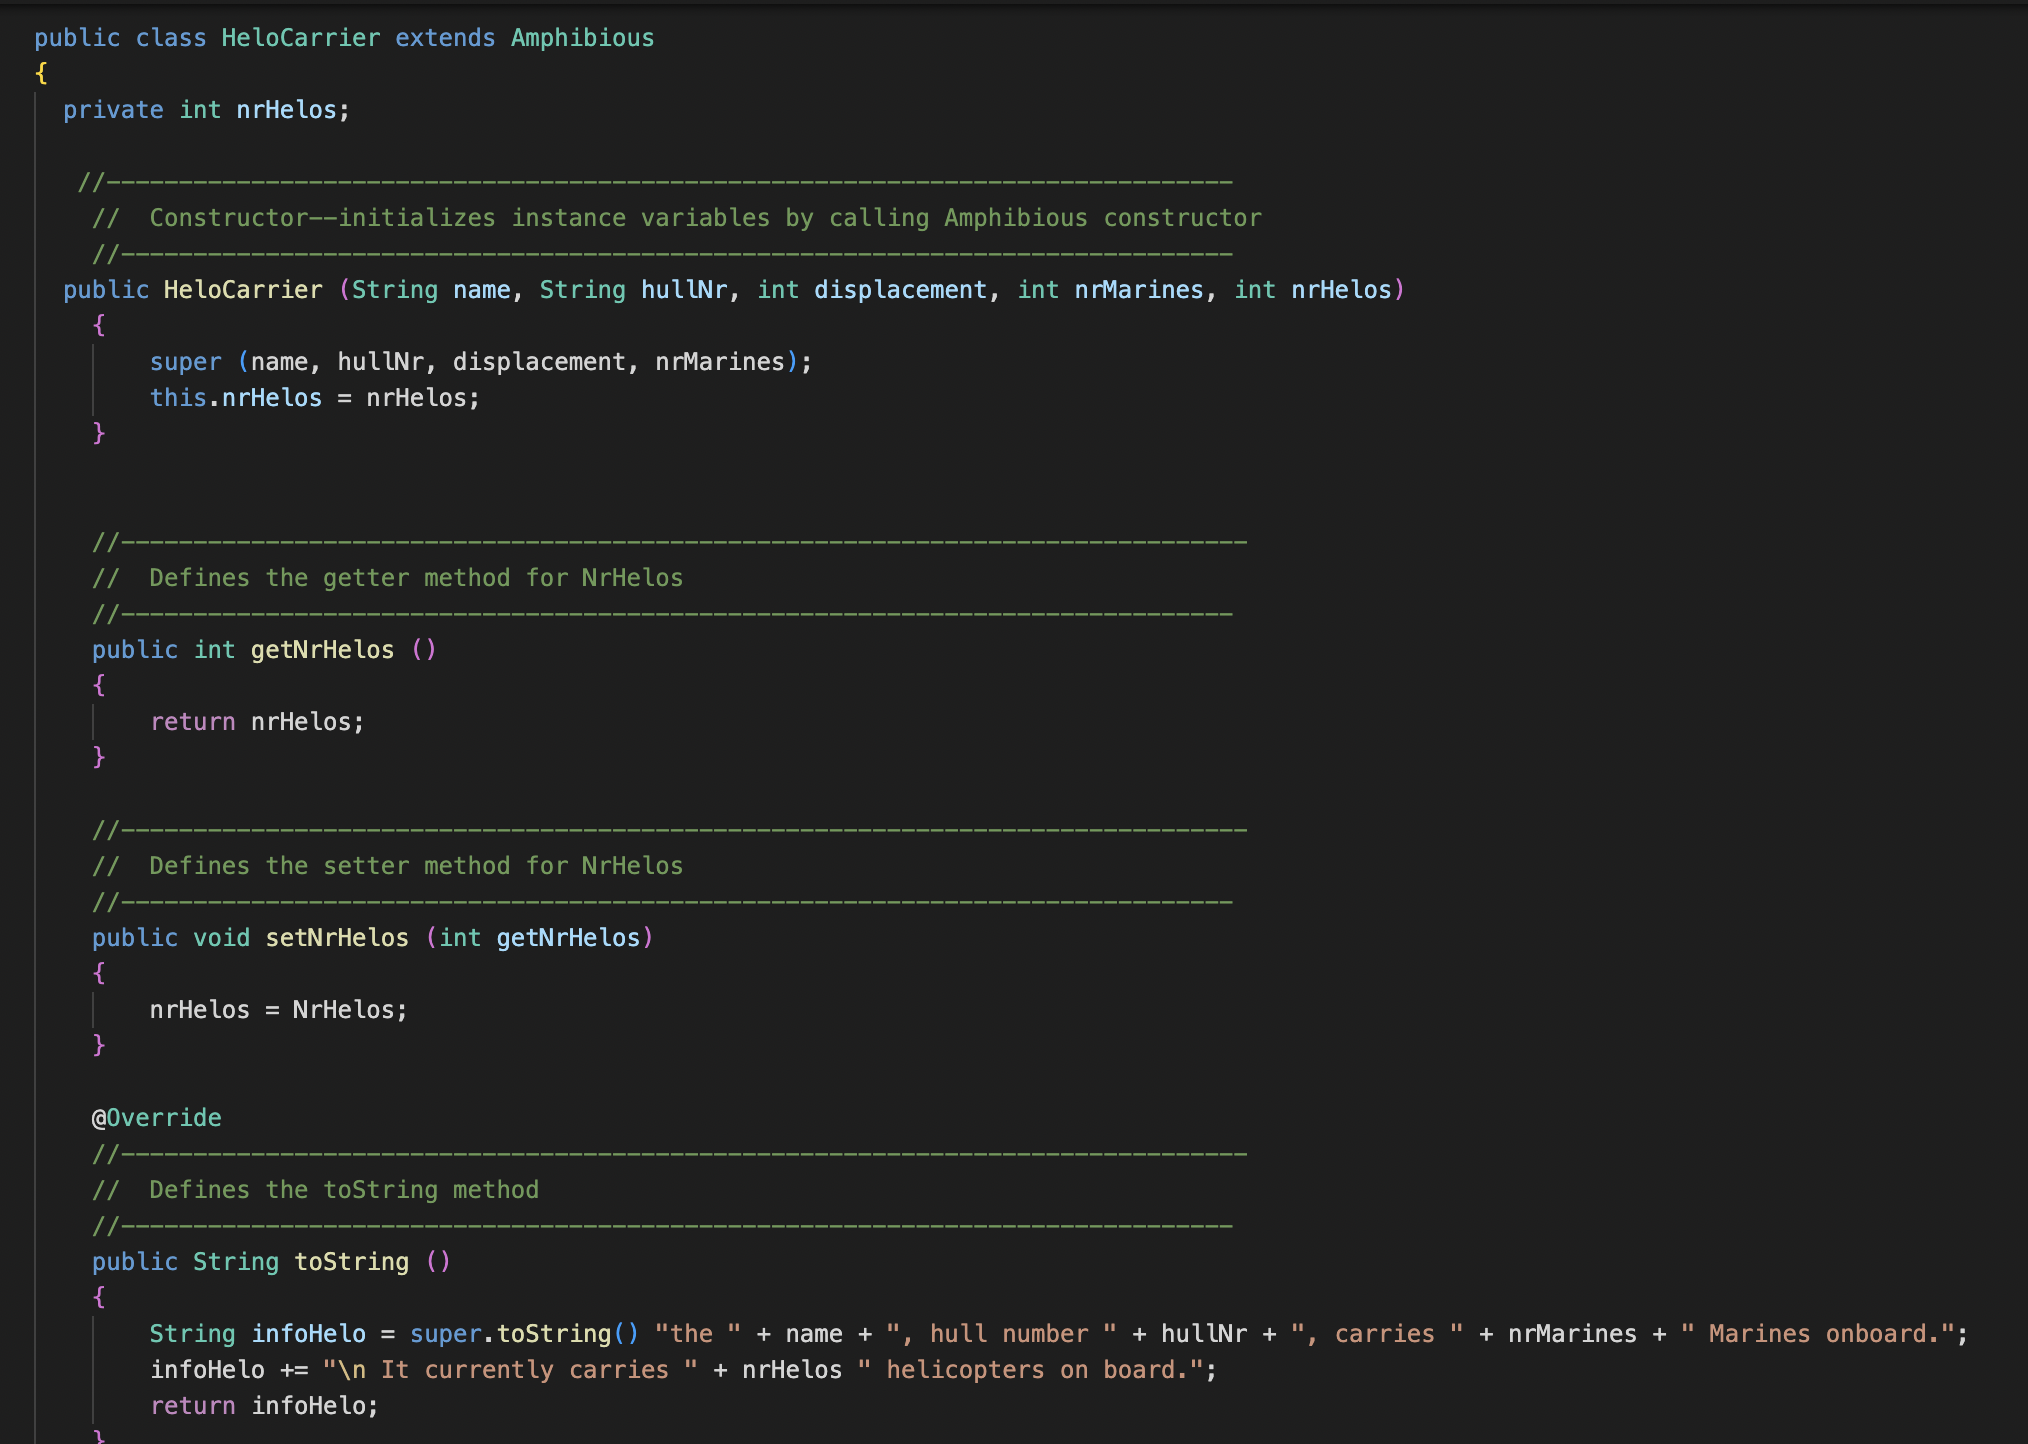2028x1444 pixels.
Task: Click the superclass name Amphibious
Action: click(x=583, y=38)
